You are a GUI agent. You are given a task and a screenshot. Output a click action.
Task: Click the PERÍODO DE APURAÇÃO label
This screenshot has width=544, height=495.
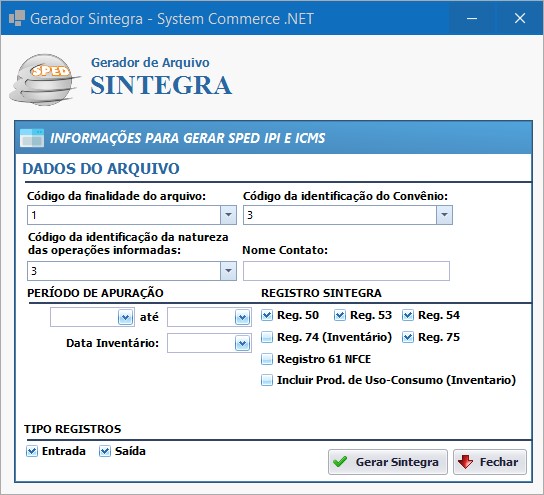coord(95,293)
